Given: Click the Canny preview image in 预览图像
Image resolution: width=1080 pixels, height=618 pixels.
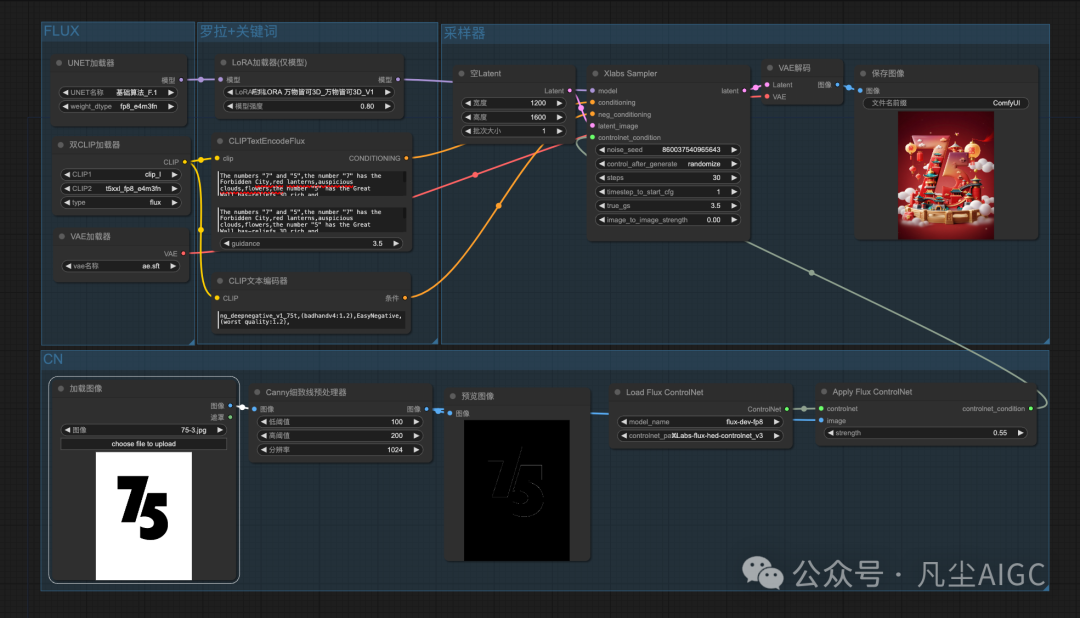Looking at the screenshot, I should pyautogui.click(x=517, y=491).
